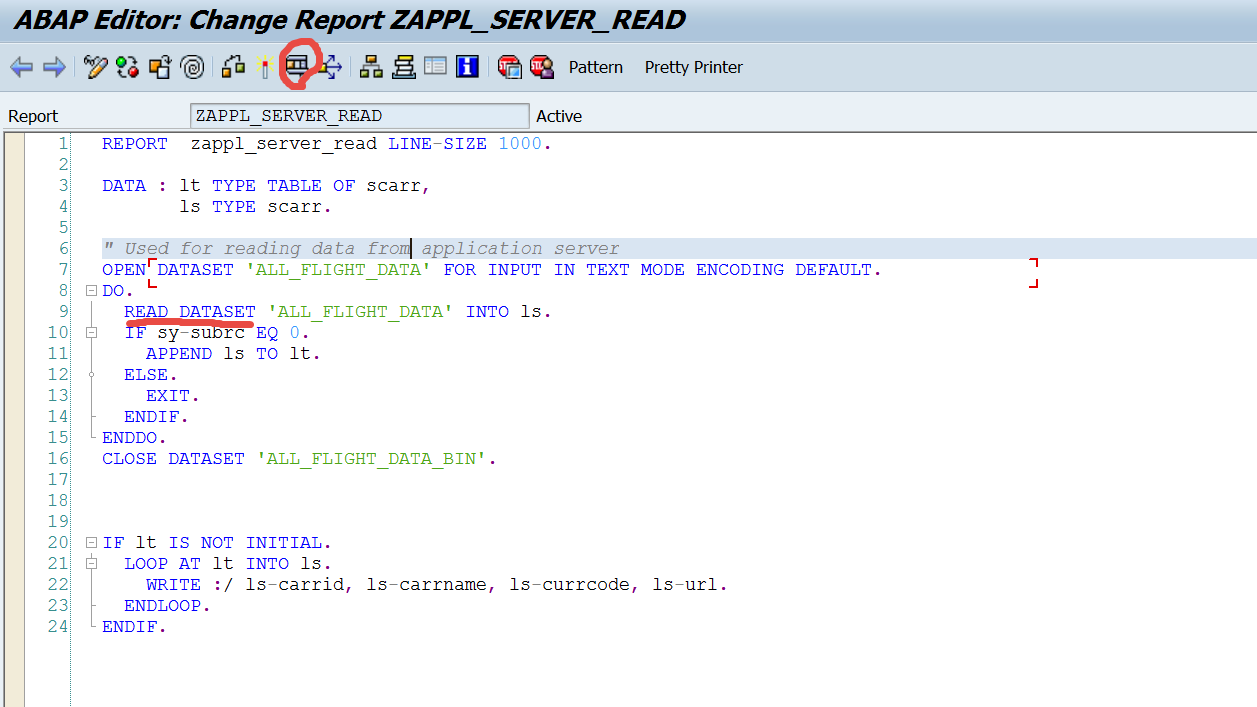The width and height of the screenshot is (1257, 707).
Task: Open the enhancement spiral icon
Action: (x=192, y=67)
